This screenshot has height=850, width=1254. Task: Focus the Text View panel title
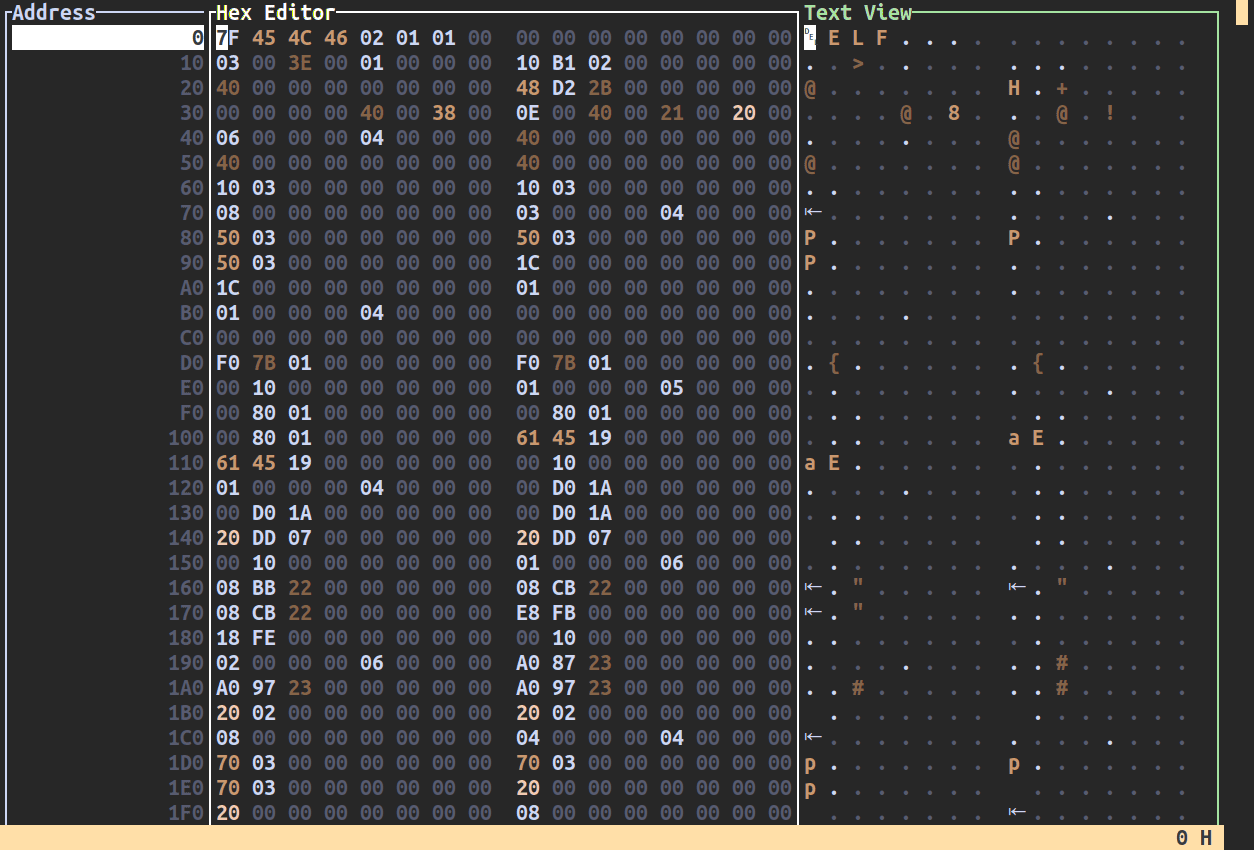click(858, 13)
